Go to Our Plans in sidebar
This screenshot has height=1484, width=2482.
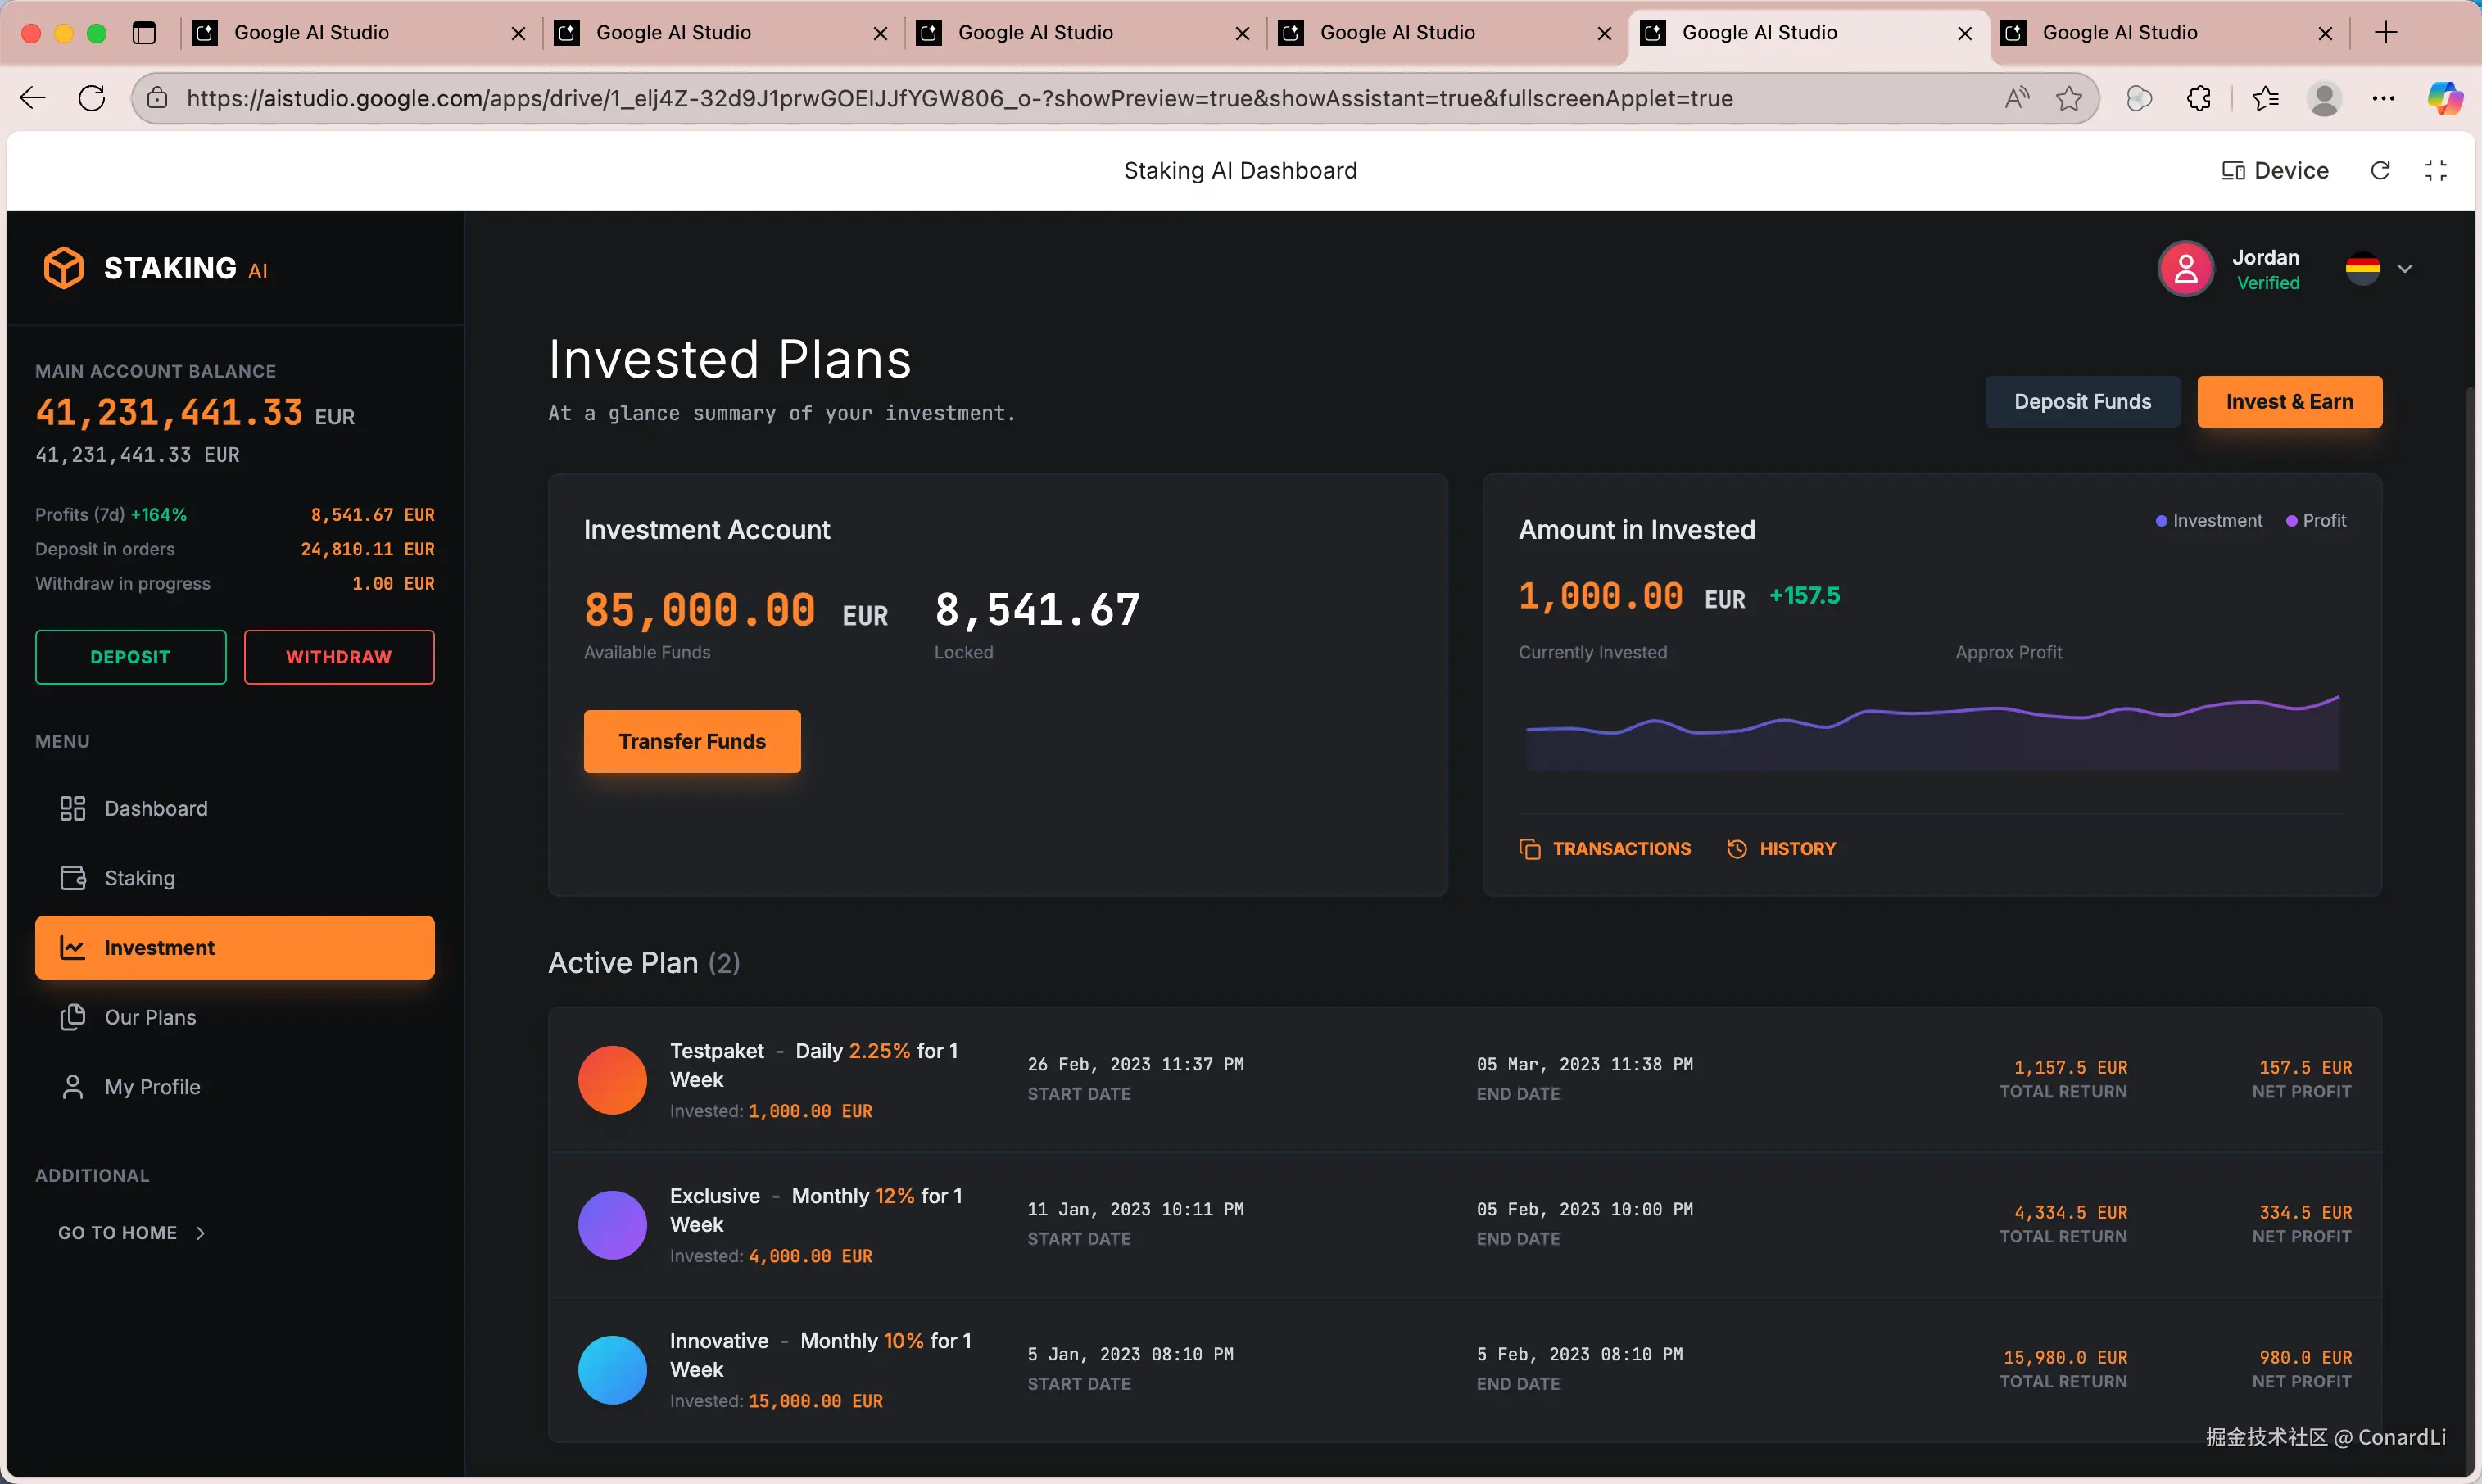coord(150,1017)
